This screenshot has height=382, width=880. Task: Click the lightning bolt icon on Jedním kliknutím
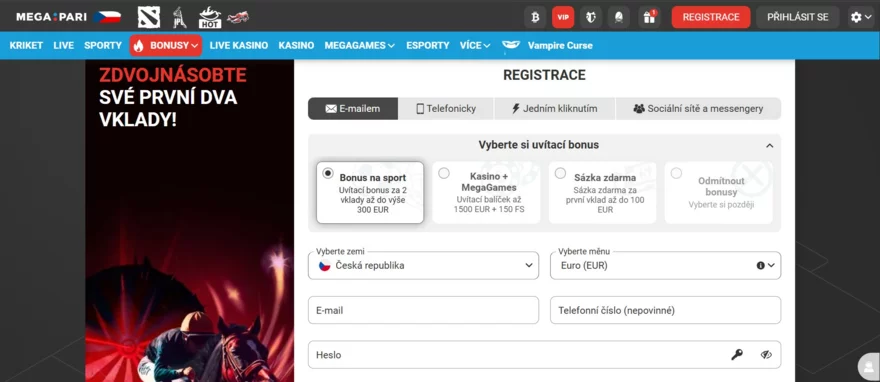tap(516, 109)
